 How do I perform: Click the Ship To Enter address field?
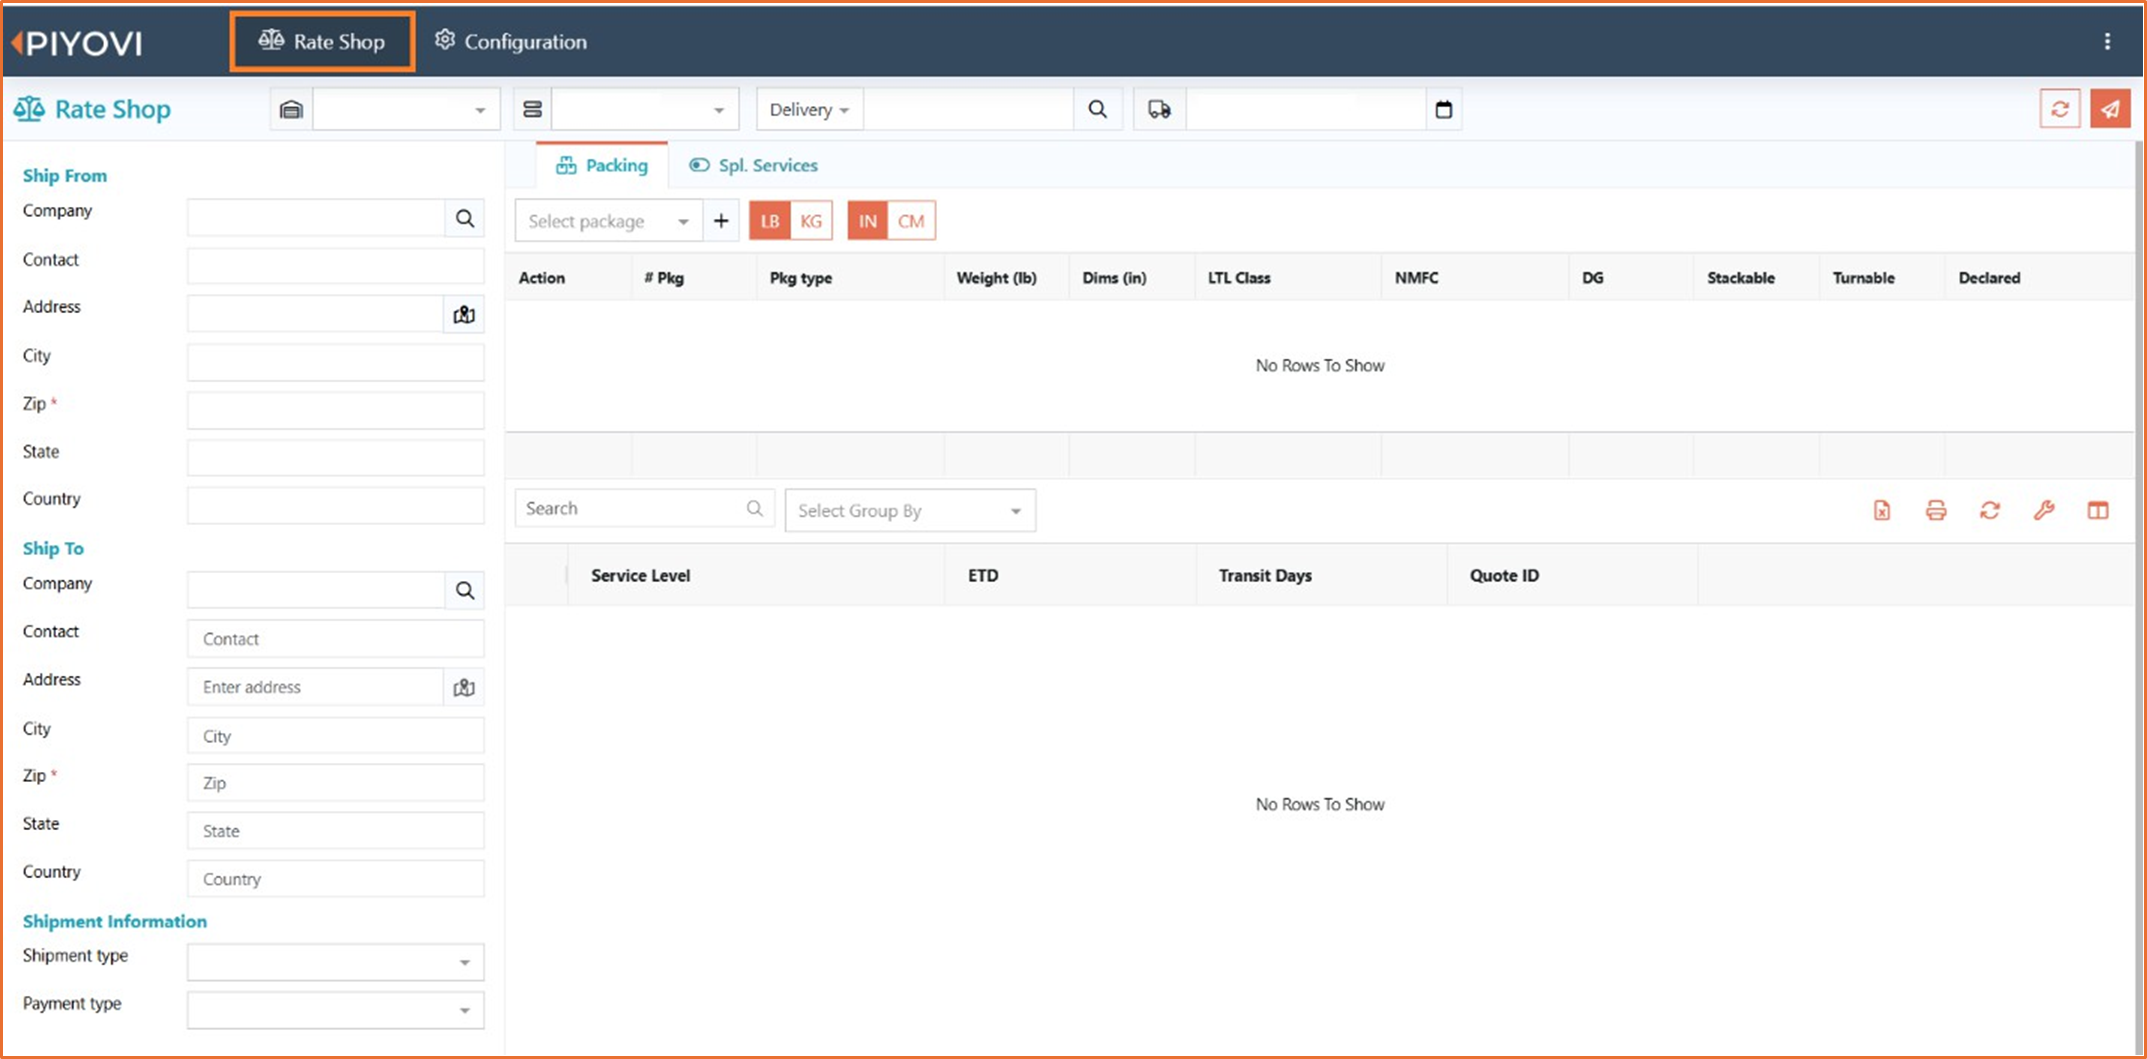coord(316,687)
